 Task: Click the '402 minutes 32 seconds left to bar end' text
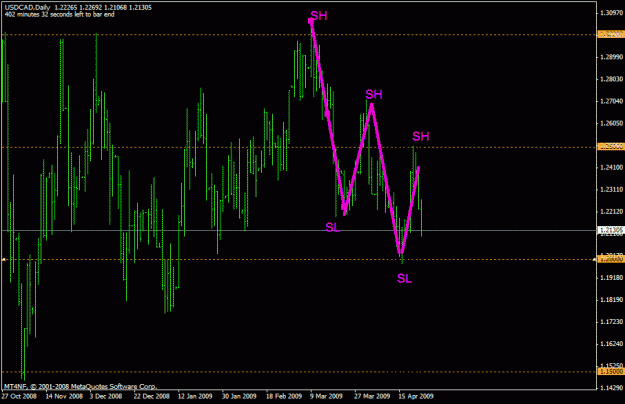click(59, 15)
